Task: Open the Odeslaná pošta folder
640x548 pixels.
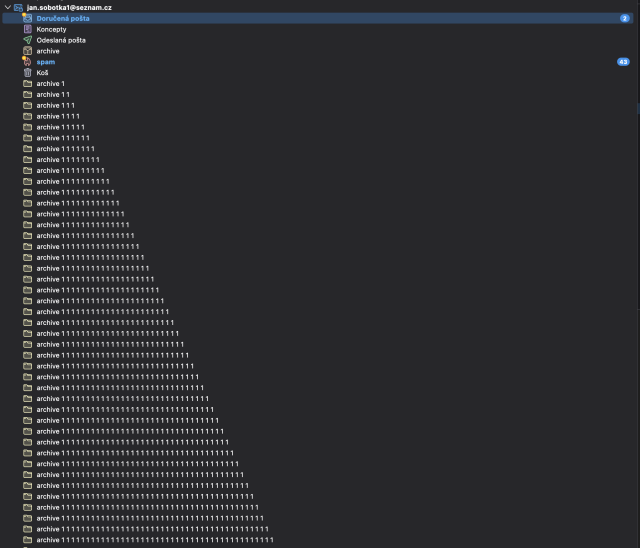Action: pos(61,40)
